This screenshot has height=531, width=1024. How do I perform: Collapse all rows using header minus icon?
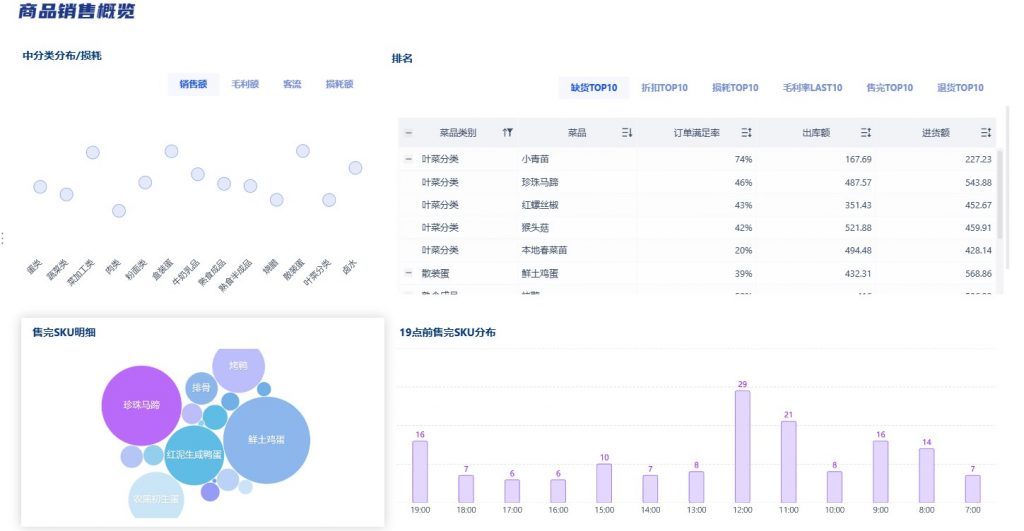tap(408, 133)
